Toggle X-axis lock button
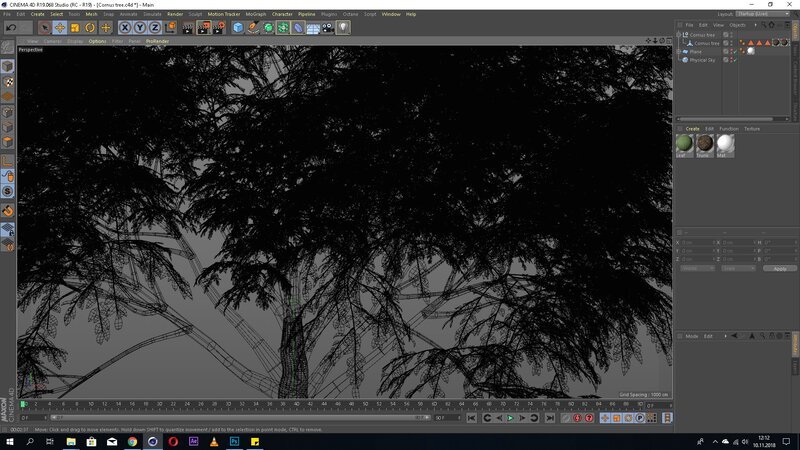Viewport: 800px width, 450px height. pyautogui.click(x=125, y=28)
